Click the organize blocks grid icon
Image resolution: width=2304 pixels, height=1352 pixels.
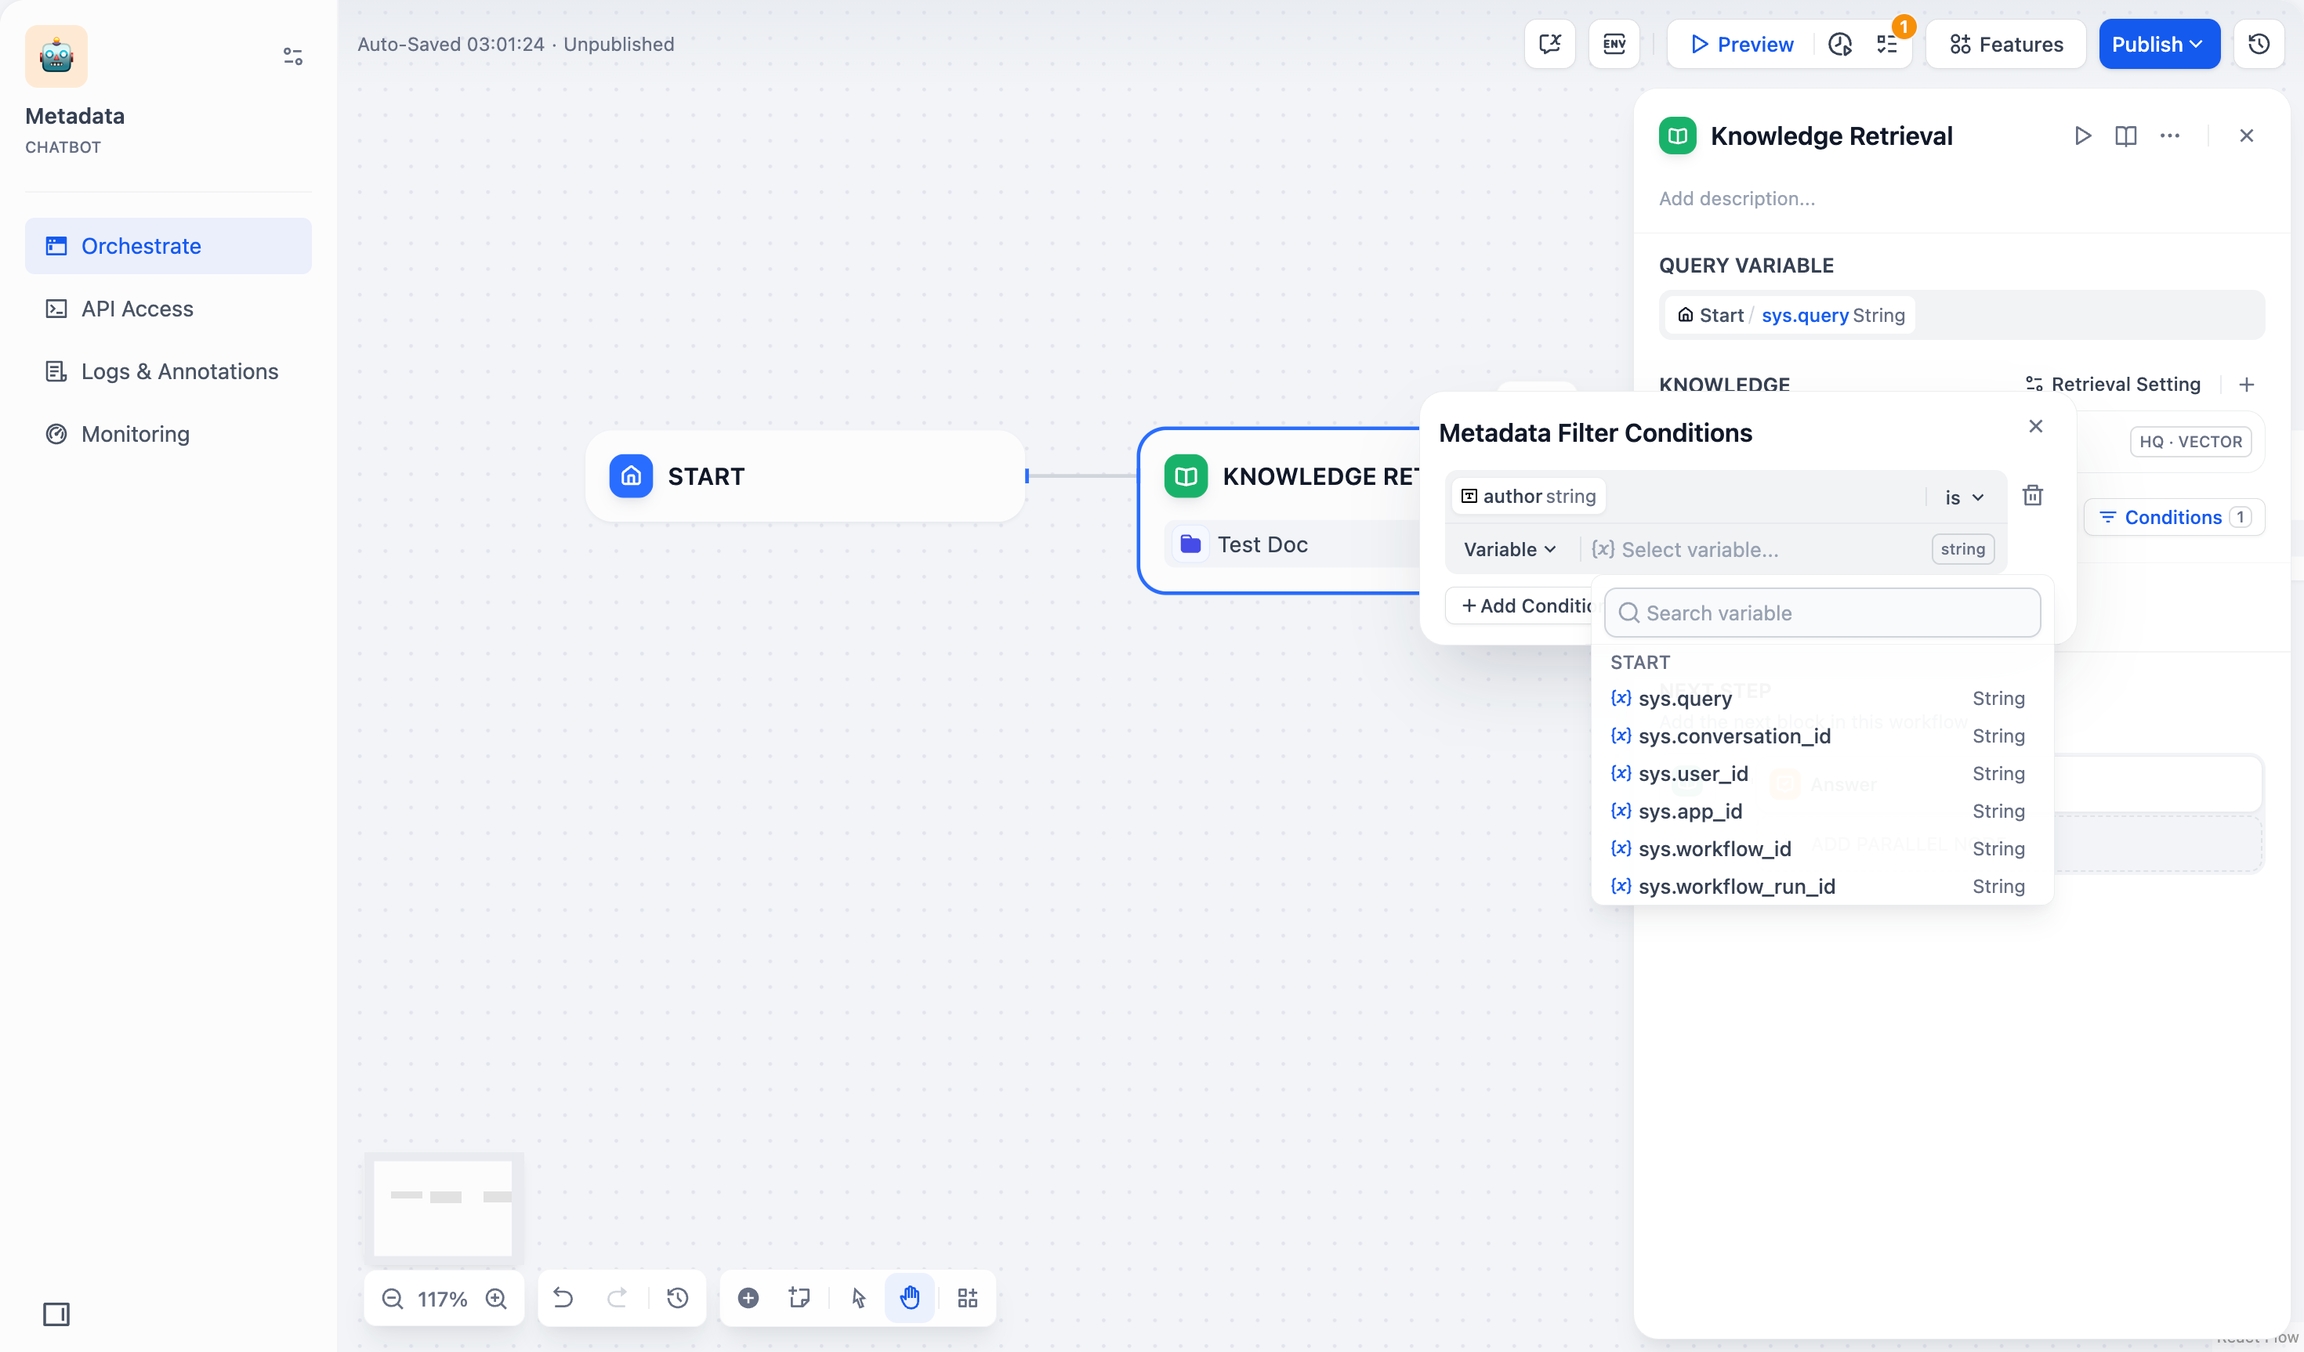pyautogui.click(x=967, y=1298)
